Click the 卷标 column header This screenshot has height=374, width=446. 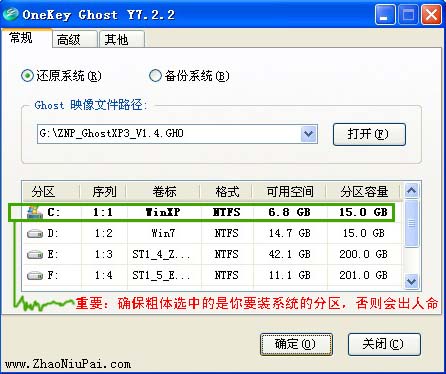pyautogui.click(x=163, y=192)
